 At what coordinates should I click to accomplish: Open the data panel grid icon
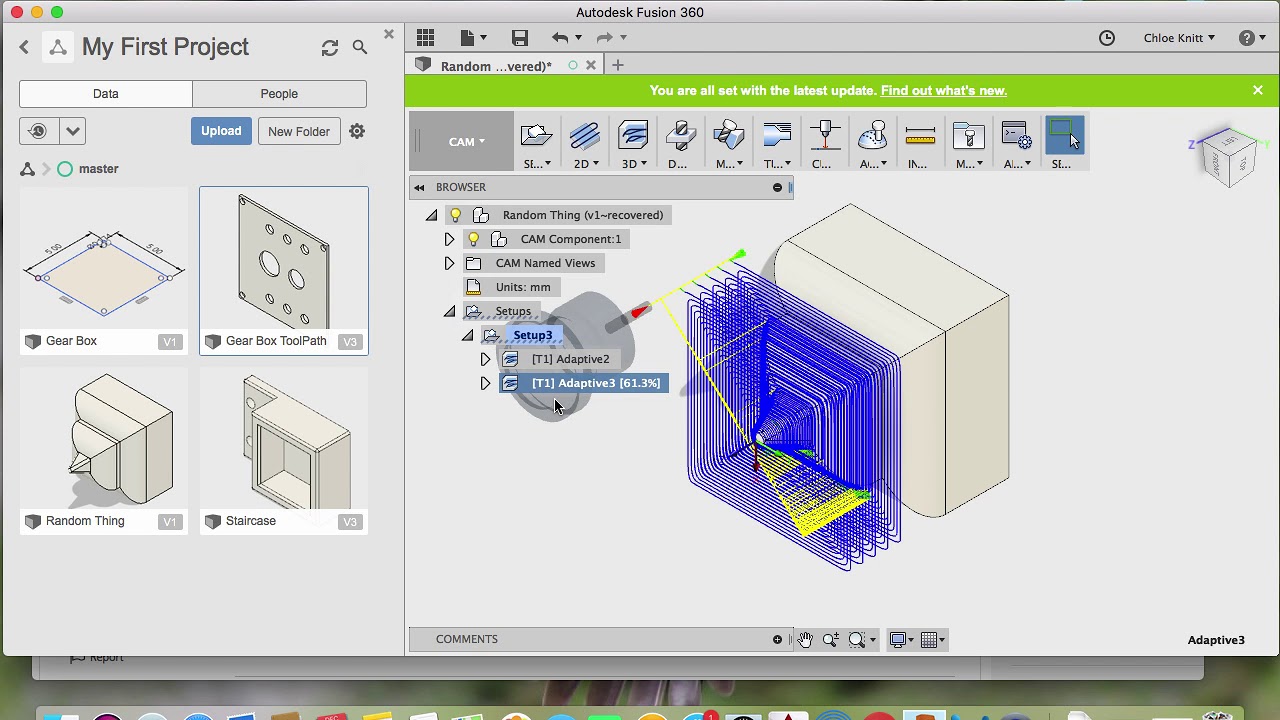click(425, 38)
